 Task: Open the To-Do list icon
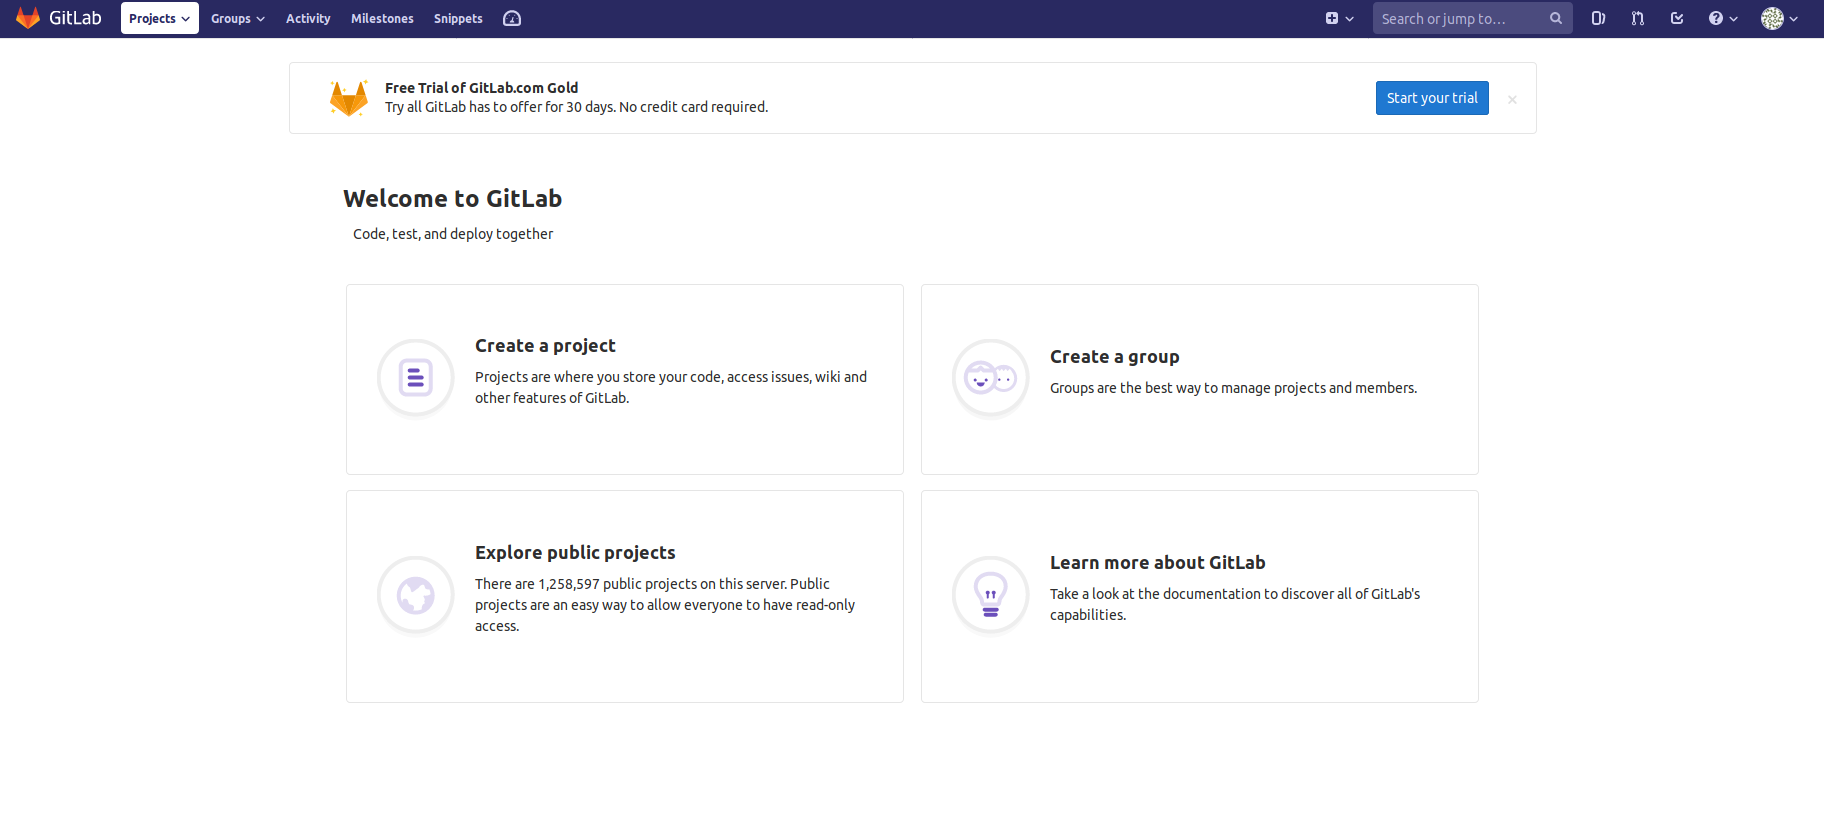pyautogui.click(x=1677, y=18)
